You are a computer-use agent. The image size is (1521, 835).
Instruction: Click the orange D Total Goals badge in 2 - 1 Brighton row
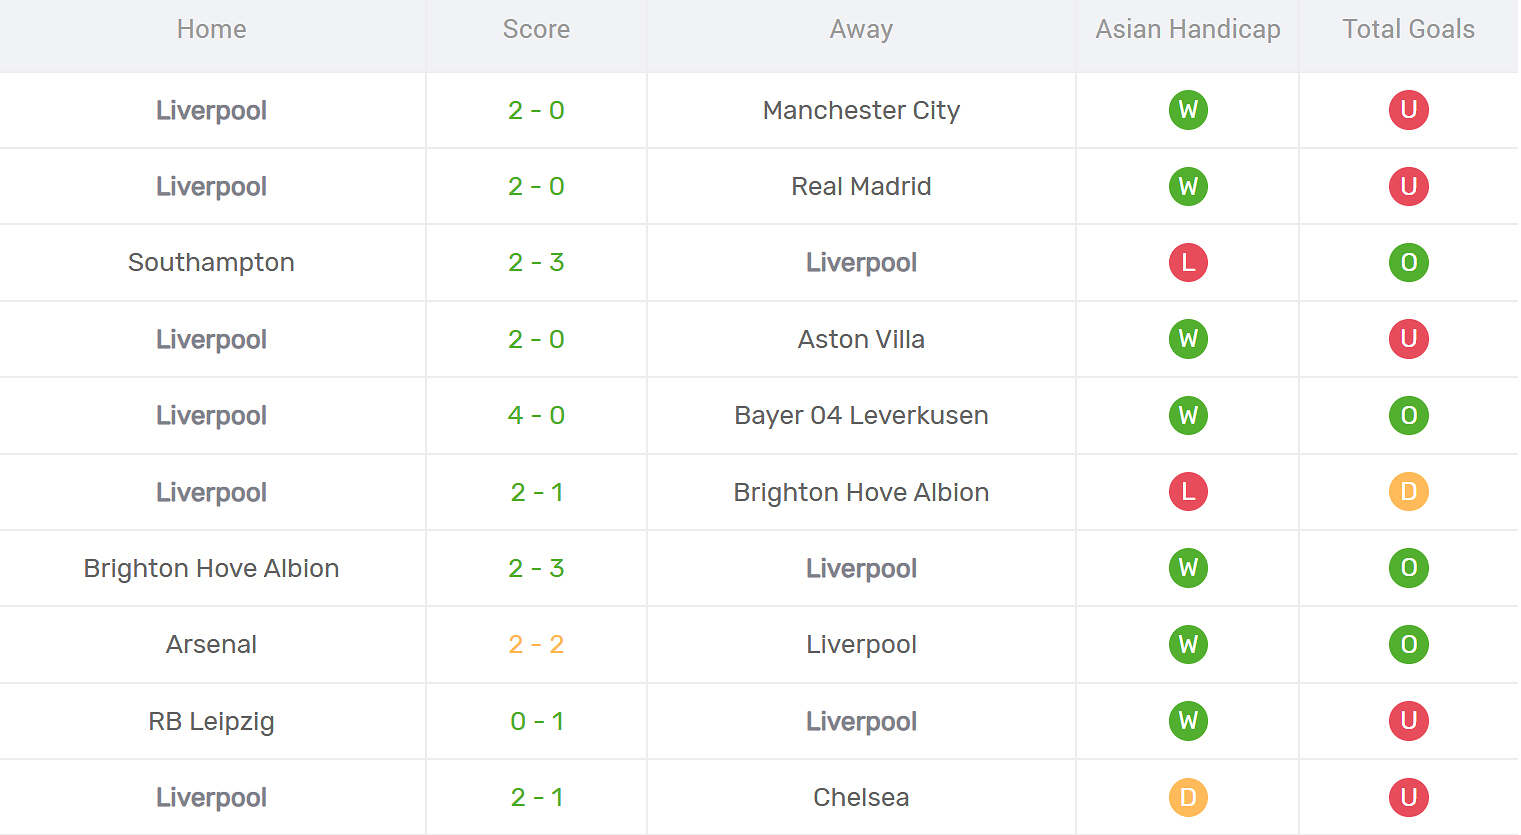1408,492
